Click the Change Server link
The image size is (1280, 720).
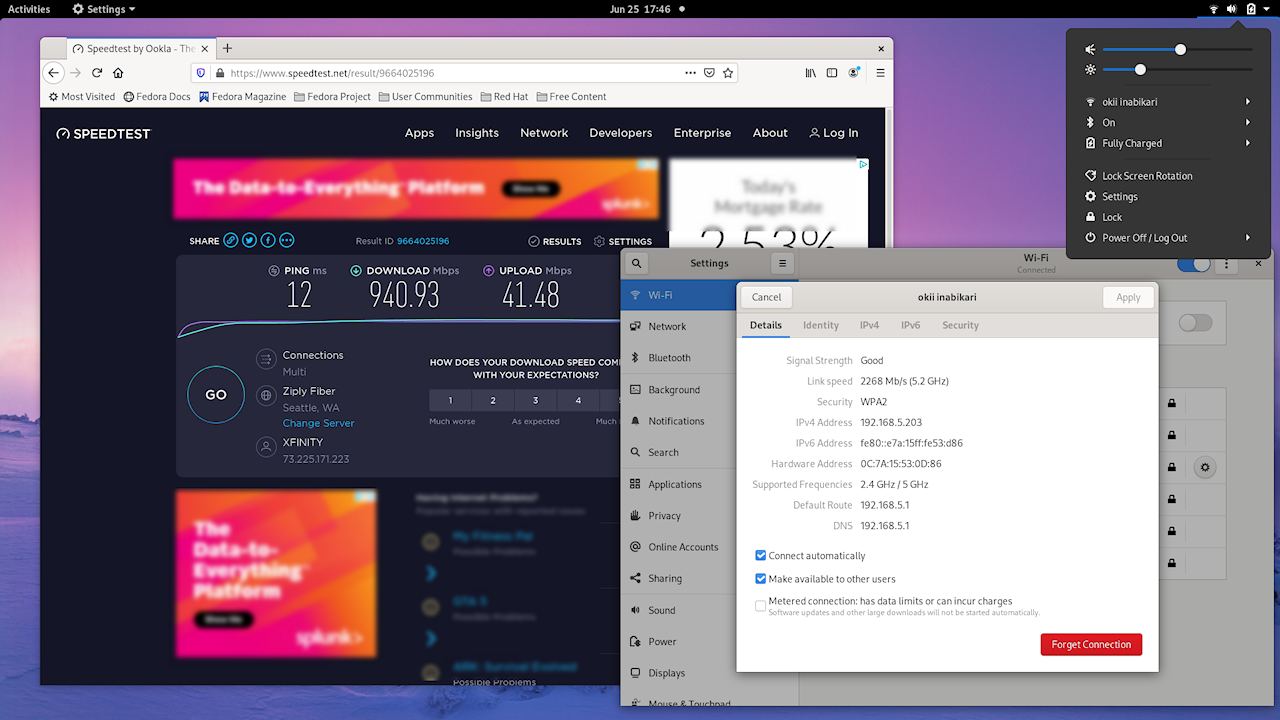click(318, 423)
